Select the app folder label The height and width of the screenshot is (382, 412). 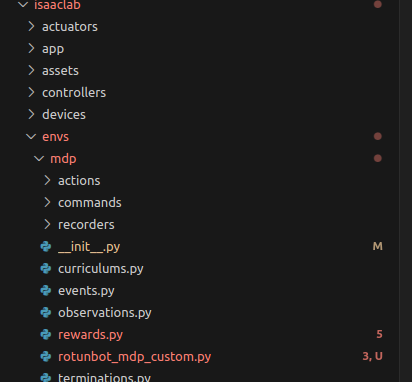[53, 49]
